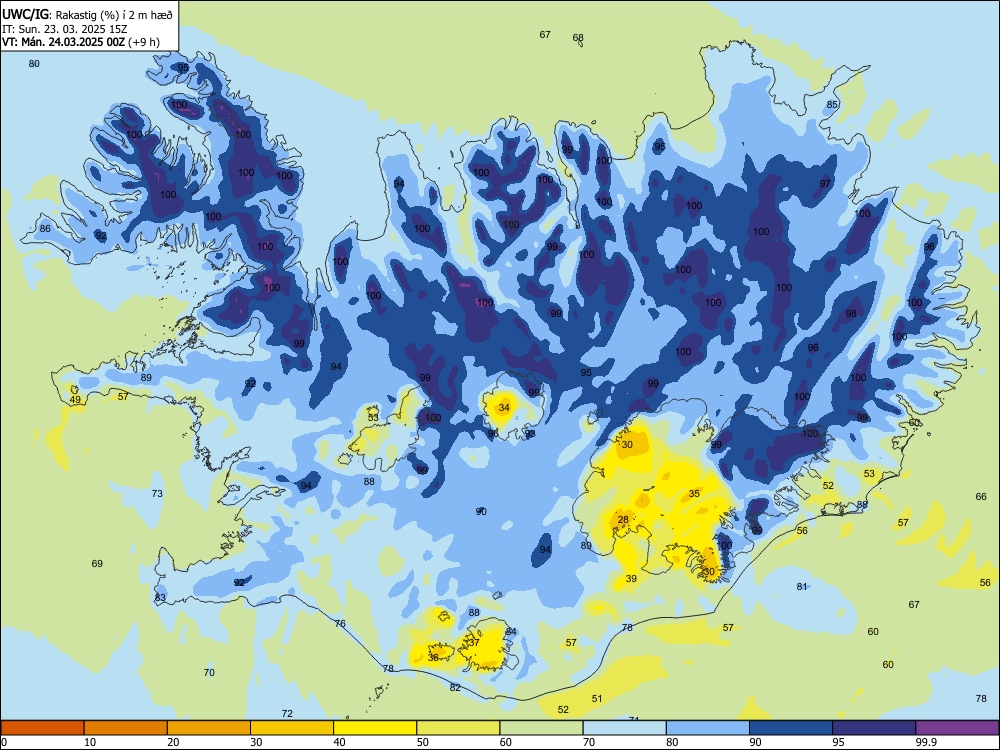
Task: Click the 80–90 medium blue legend swatch
Action: point(708,728)
